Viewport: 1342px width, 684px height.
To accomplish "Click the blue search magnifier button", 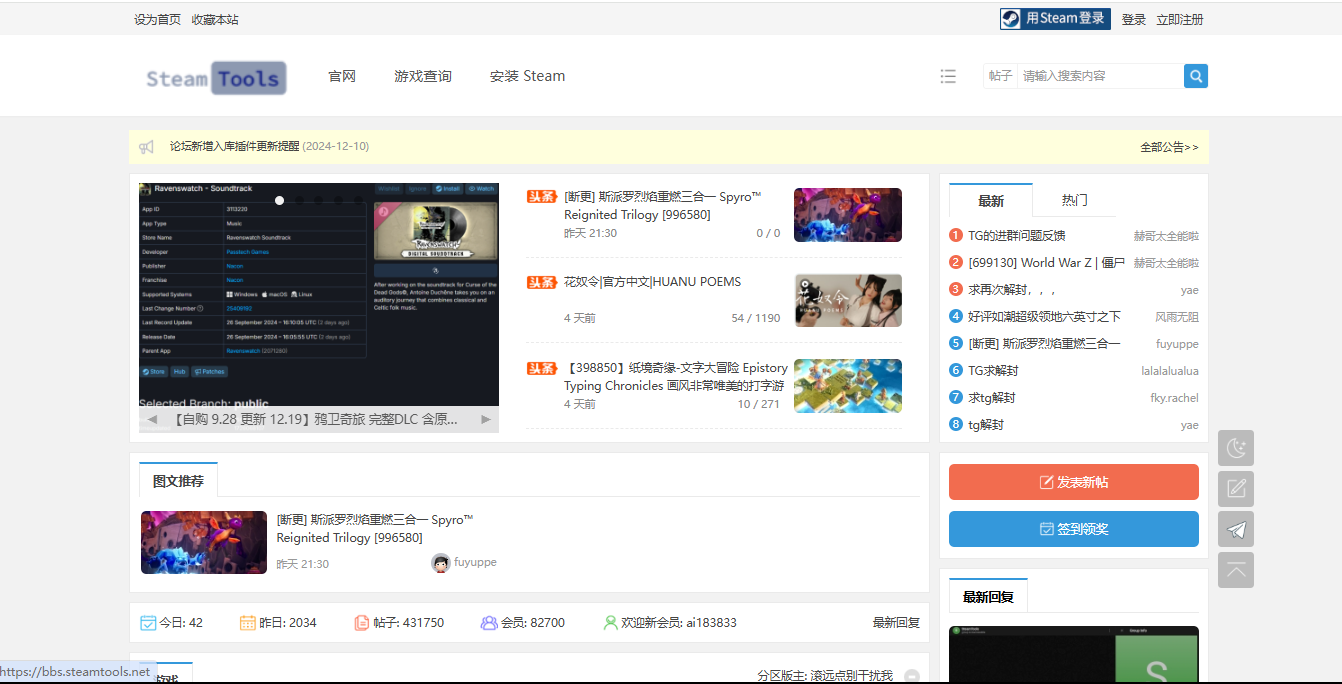I will point(1195,76).
